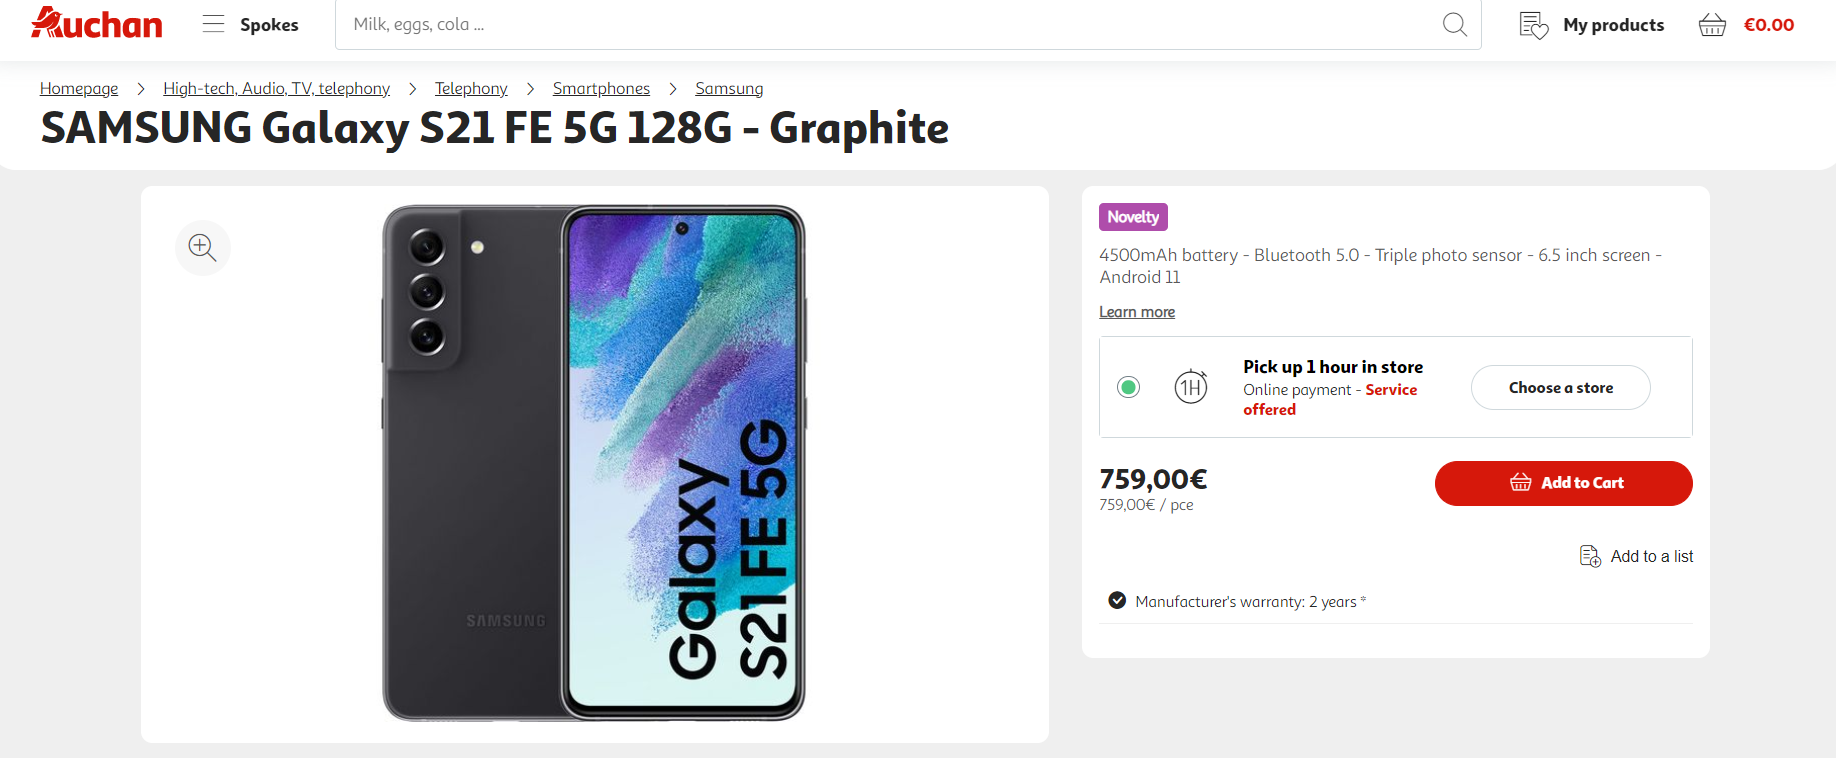The image size is (1836, 758).
Task: Click the Homepage breadcrumb link
Action: (x=79, y=88)
